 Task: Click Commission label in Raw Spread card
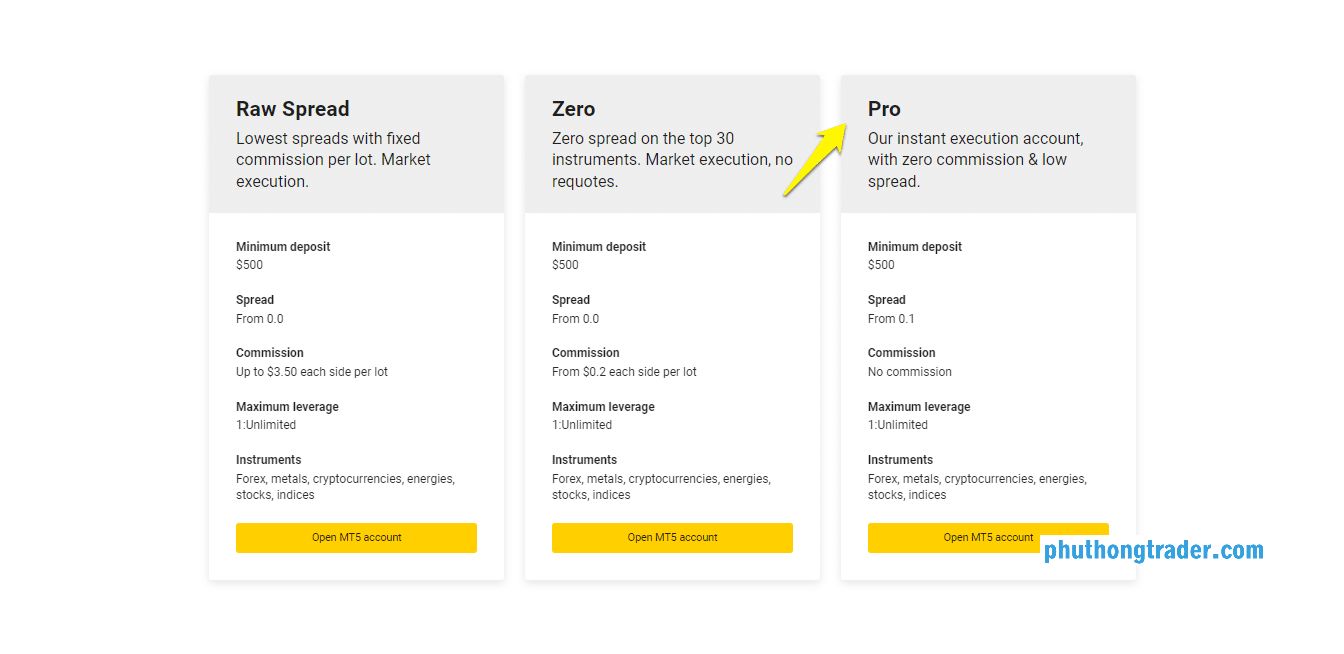pos(270,353)
